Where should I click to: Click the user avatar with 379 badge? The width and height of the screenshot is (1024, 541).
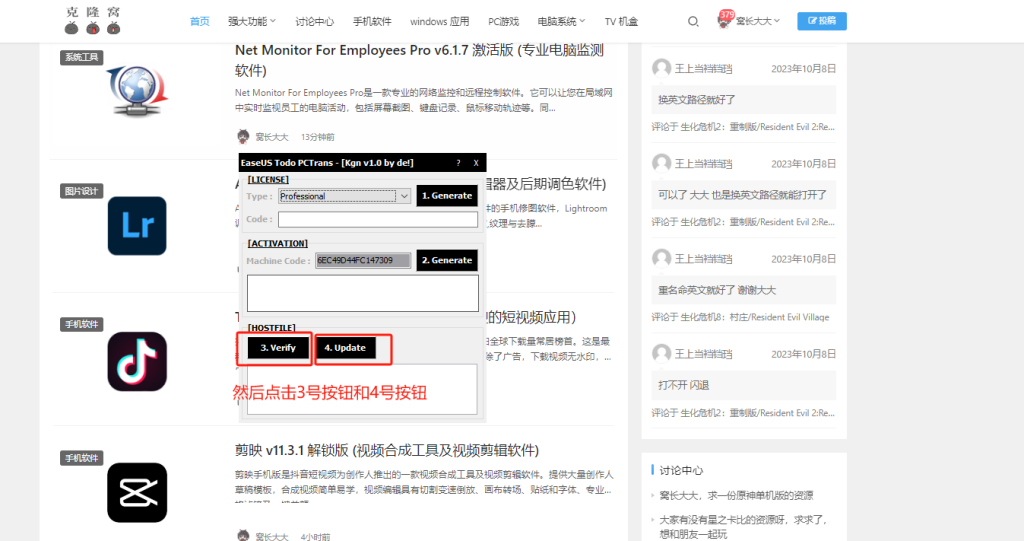coord(724,20)
